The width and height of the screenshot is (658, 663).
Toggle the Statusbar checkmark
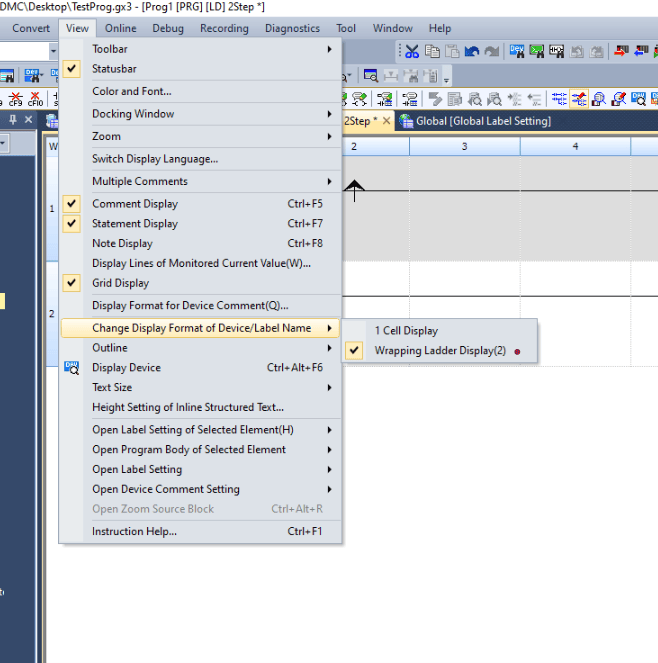[x=71, y=68]
